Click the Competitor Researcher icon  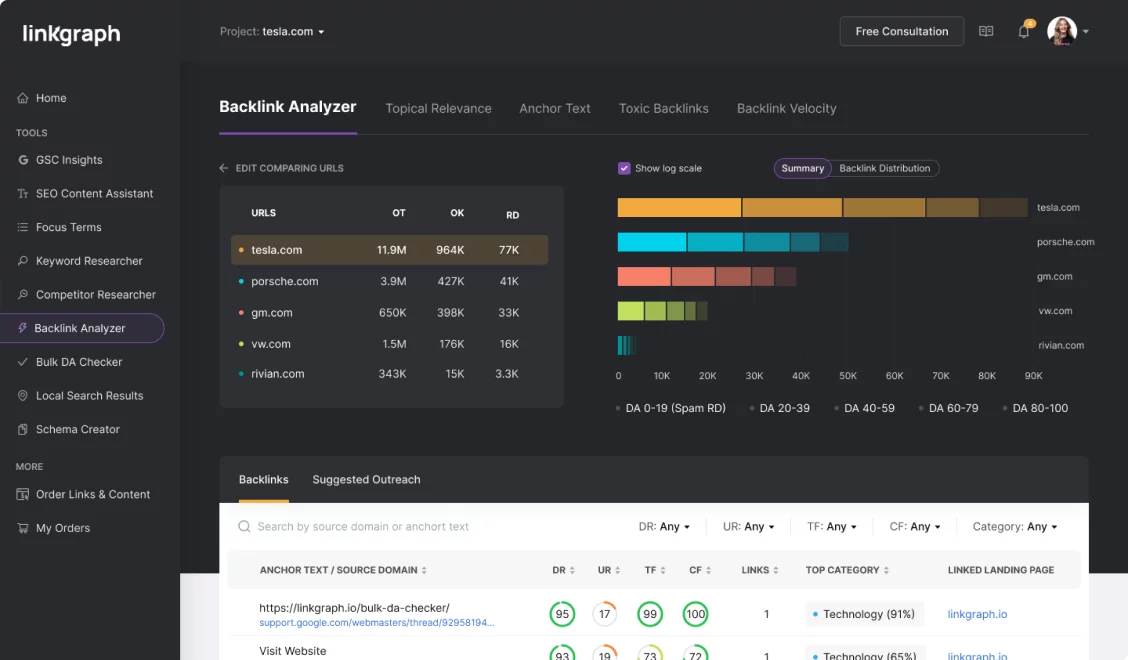22,294
